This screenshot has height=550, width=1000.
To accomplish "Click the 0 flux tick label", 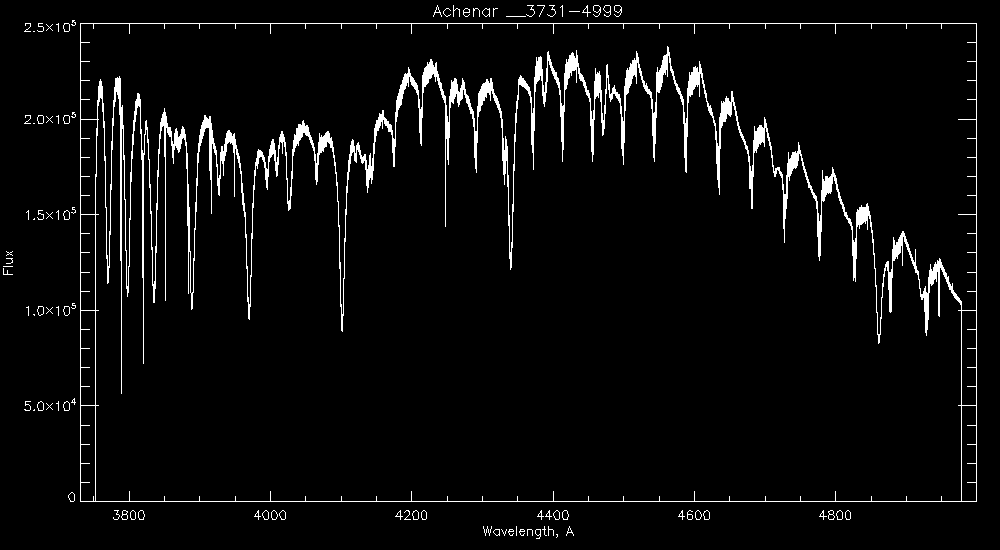I will coord(72,497).
